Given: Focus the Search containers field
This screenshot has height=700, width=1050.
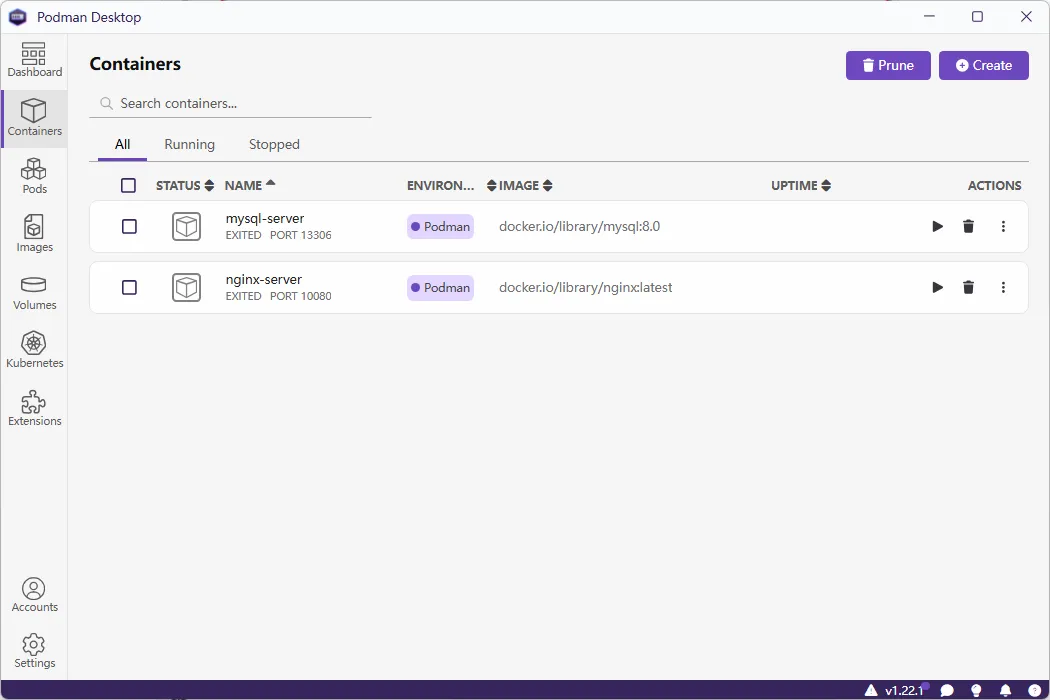Looking at the screenshot, I should tap(240, 104).
